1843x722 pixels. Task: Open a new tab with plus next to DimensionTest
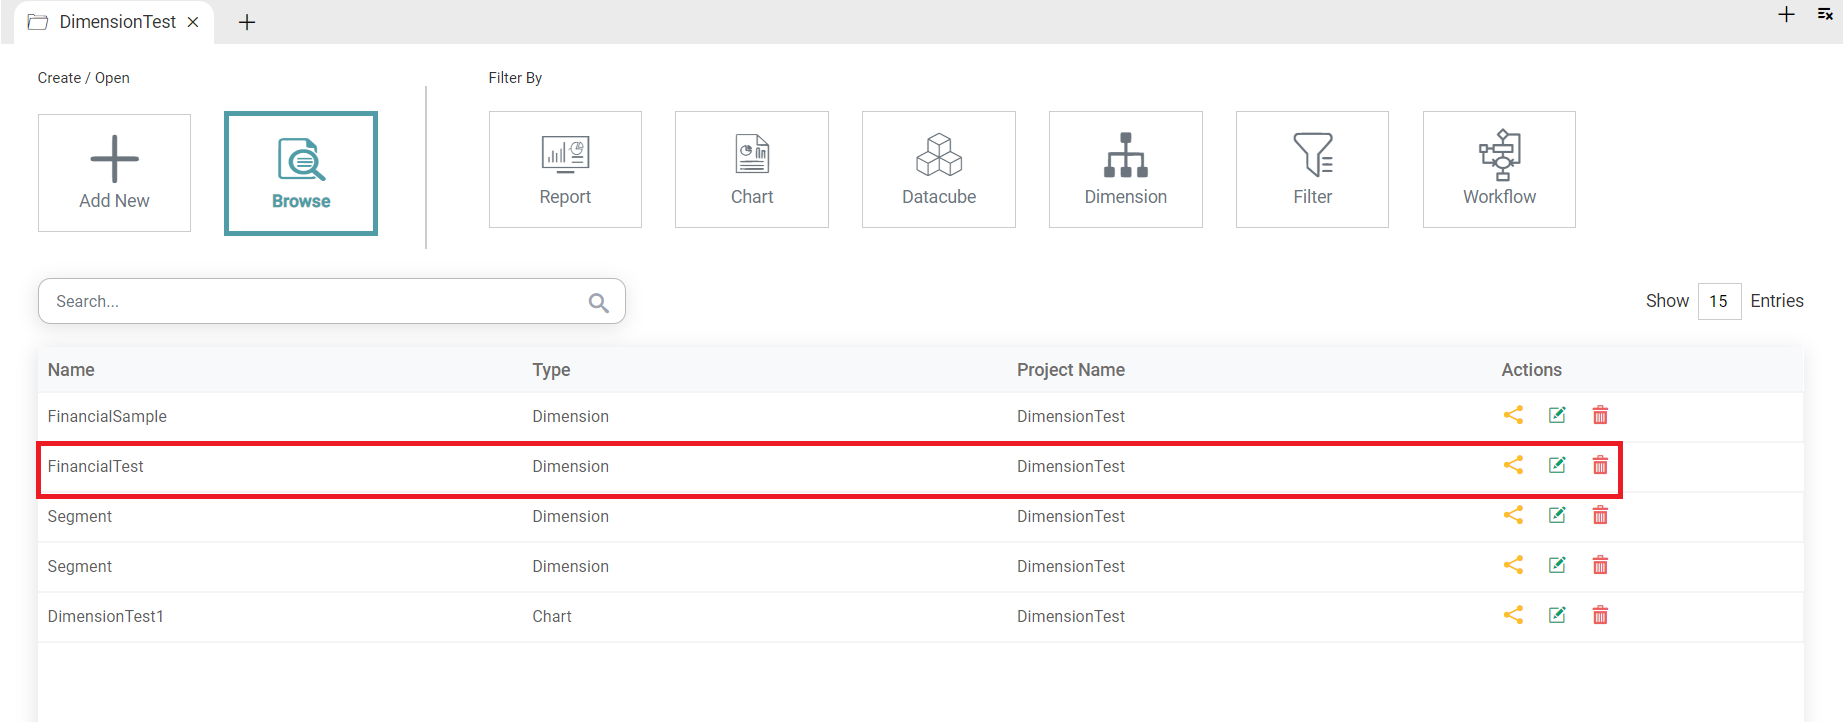[247, 22]
